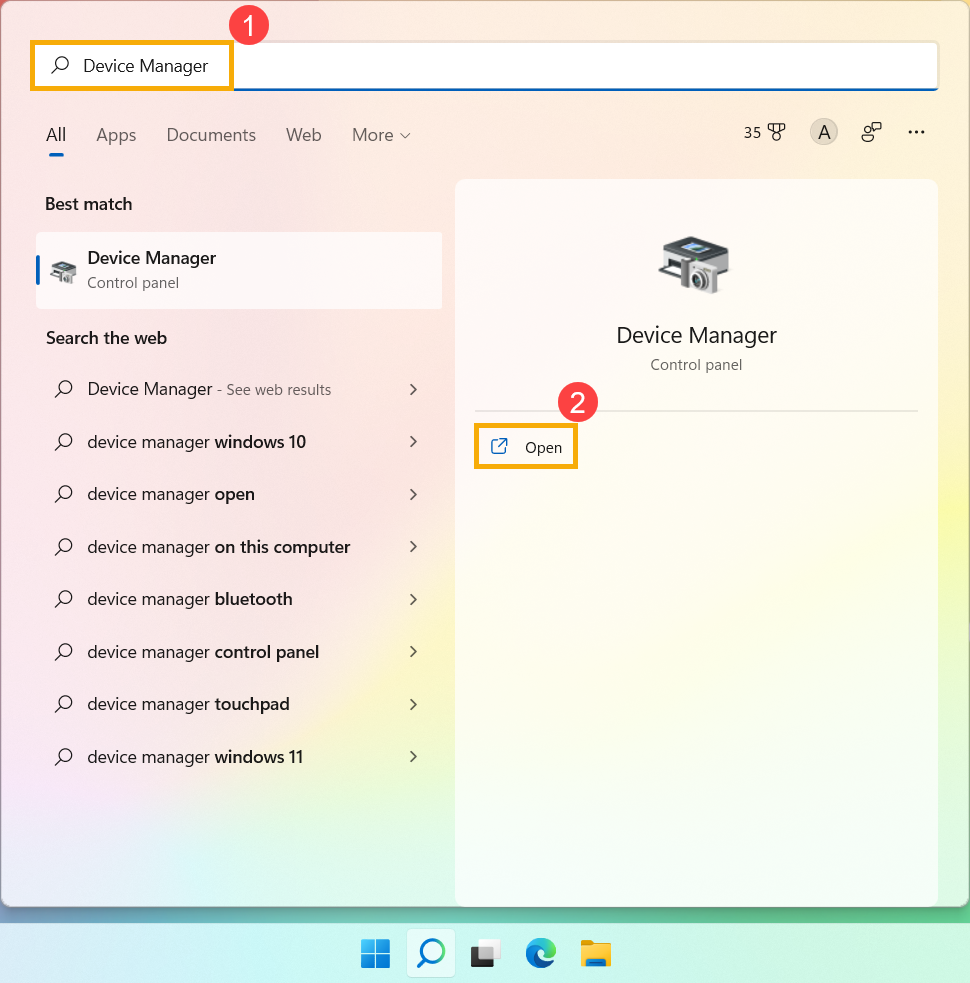Click the Device Manager icon in best match
The height and width of the screenshot is (983, 970).
point(63,271)
